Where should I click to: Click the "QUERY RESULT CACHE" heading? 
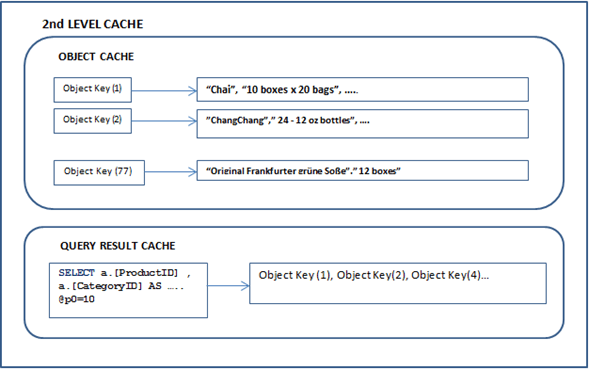coord(118,246)
